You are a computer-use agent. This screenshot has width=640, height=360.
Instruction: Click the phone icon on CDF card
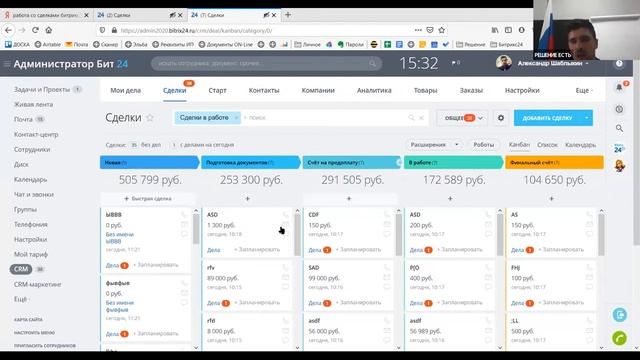(x=387, y=214)
